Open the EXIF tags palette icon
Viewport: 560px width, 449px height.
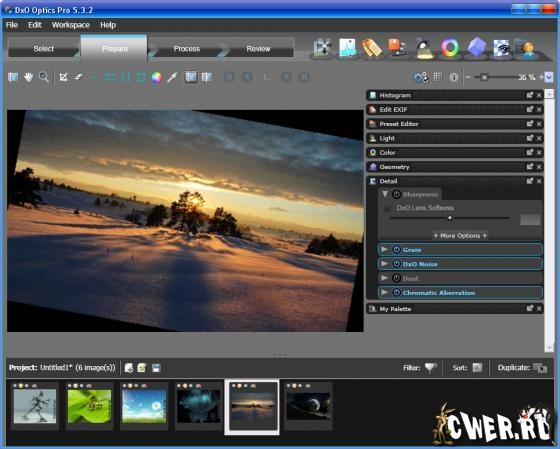[371, 48]
